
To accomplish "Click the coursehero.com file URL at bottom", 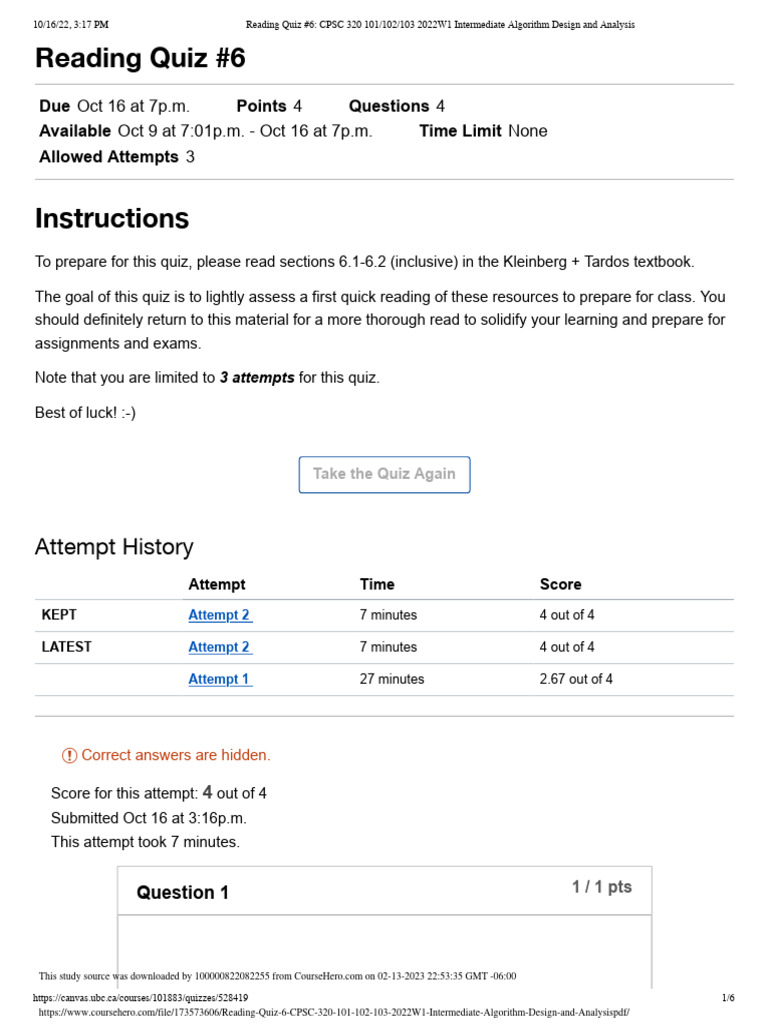I will click(334, 1012).
